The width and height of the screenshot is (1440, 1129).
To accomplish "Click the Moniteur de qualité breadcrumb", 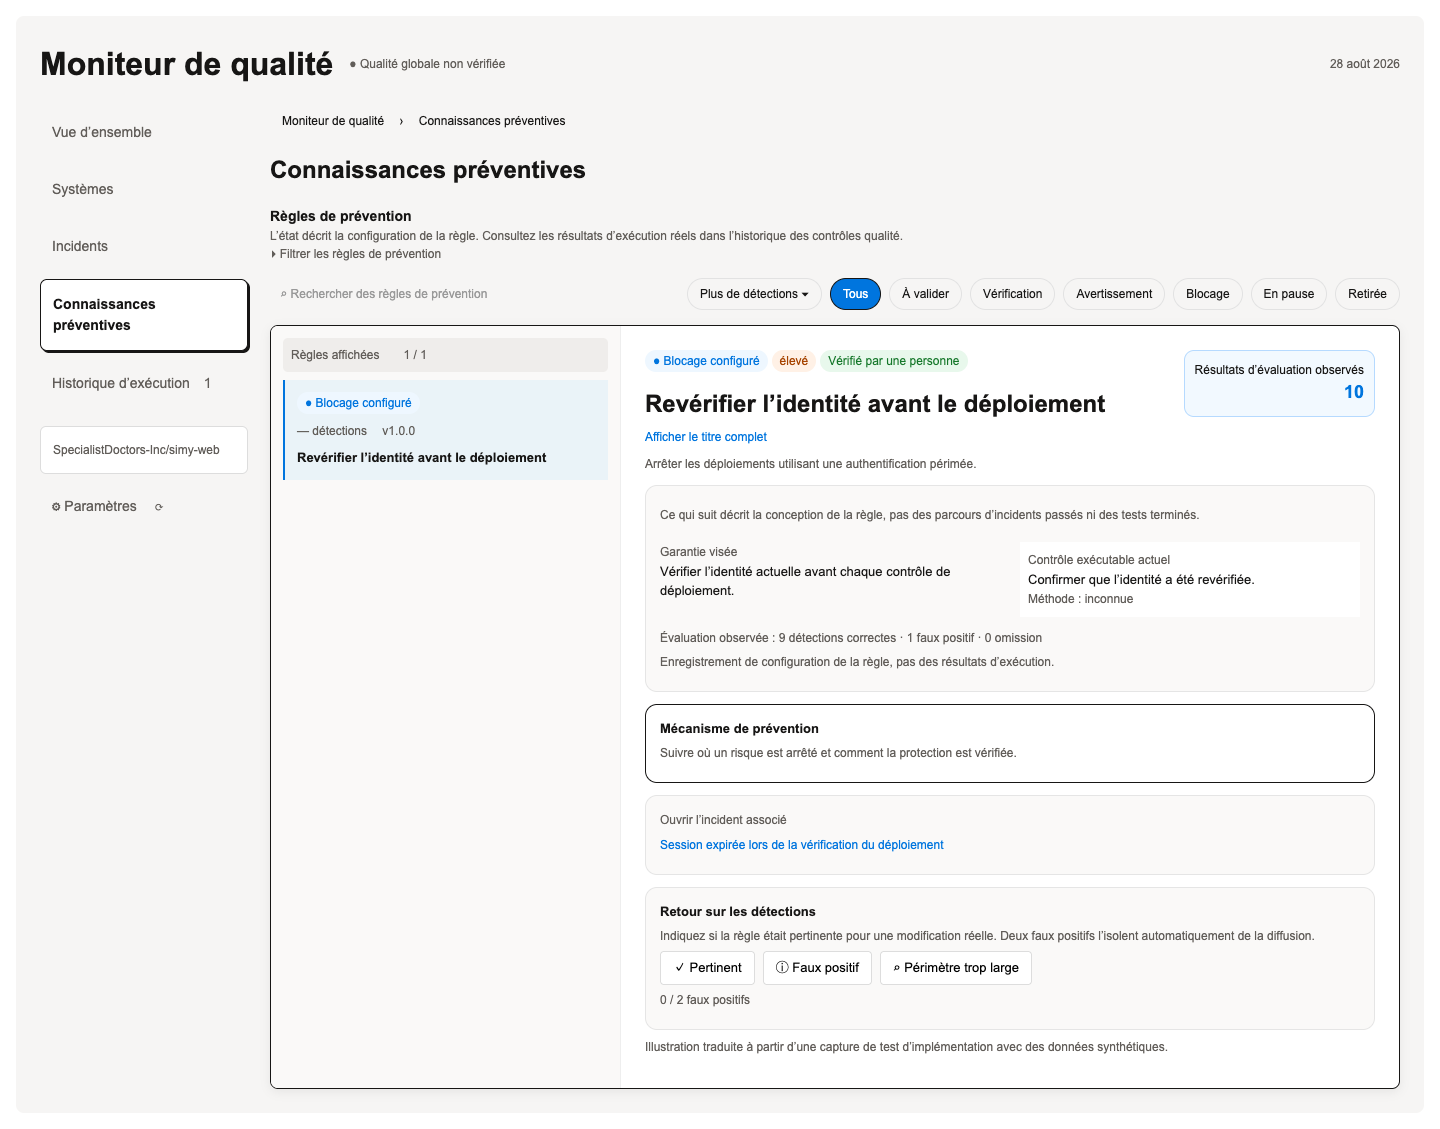I will (333, 121).
